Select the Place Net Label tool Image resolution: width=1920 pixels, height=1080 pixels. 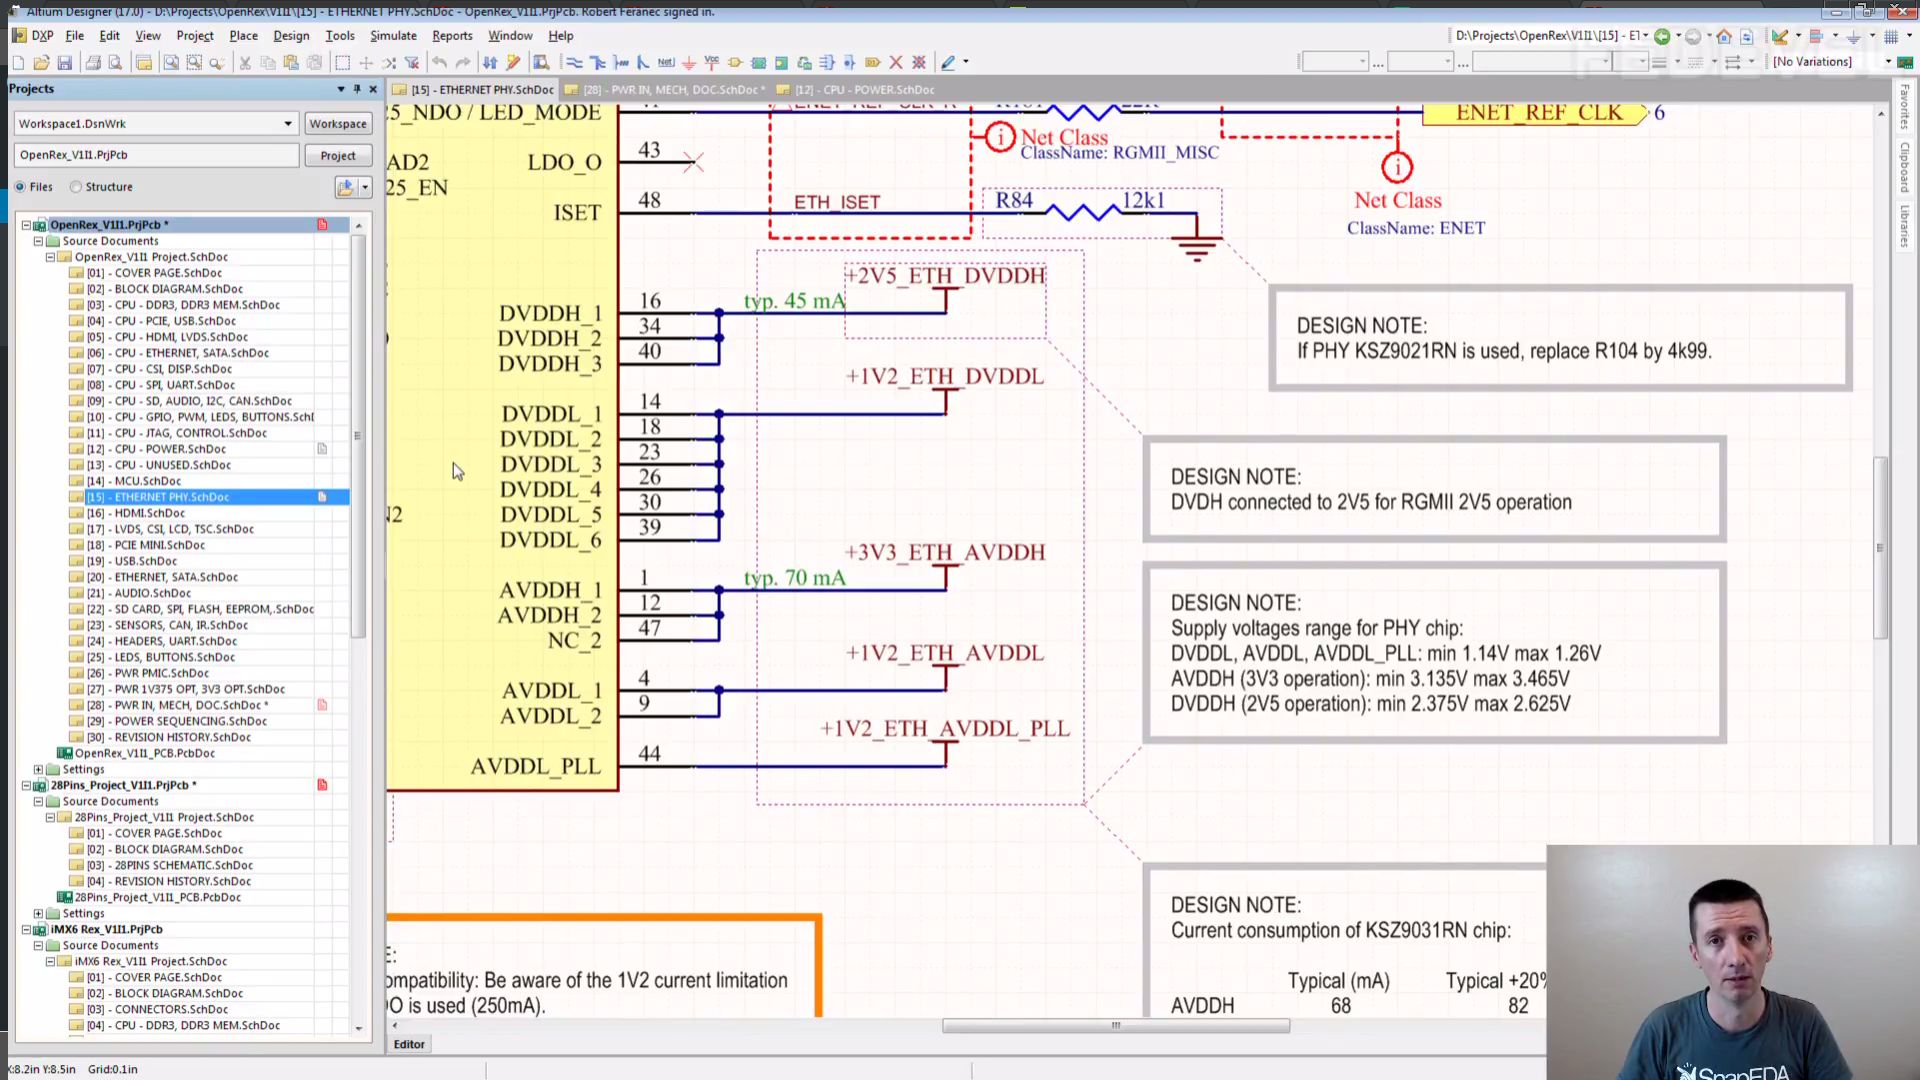666,62
